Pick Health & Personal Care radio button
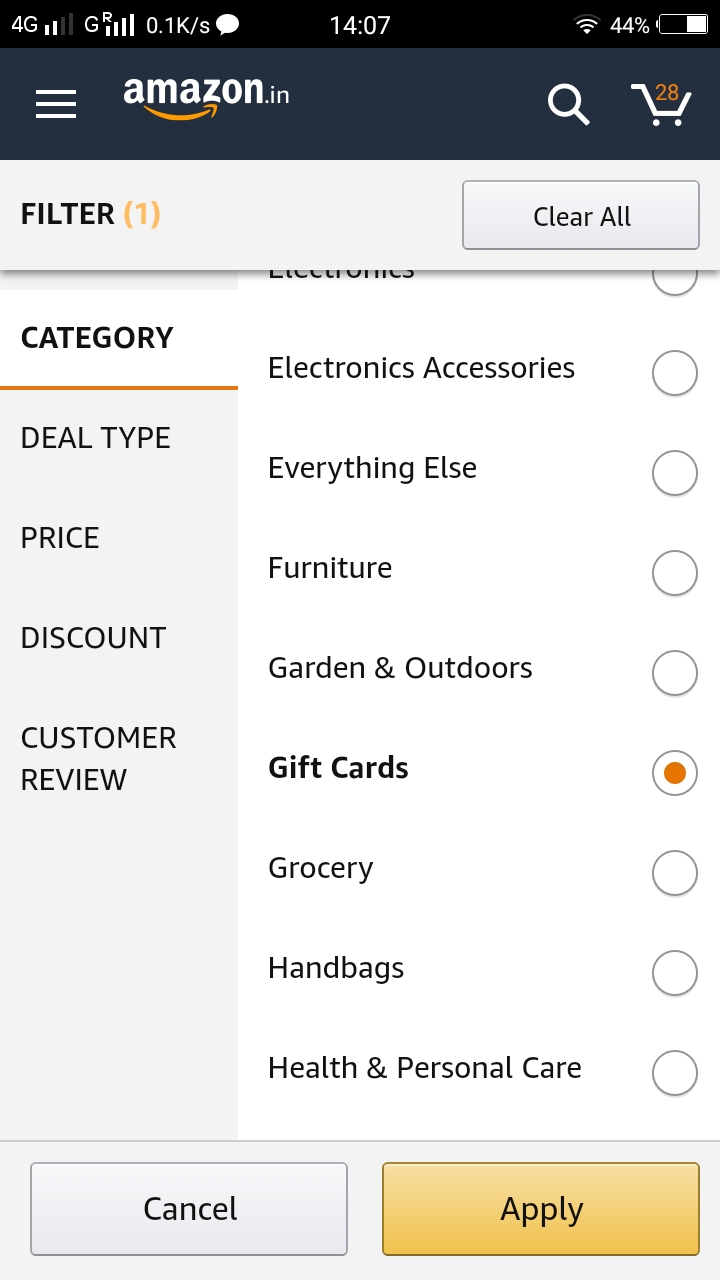The image size is (720, 1280). point(674,1073)
